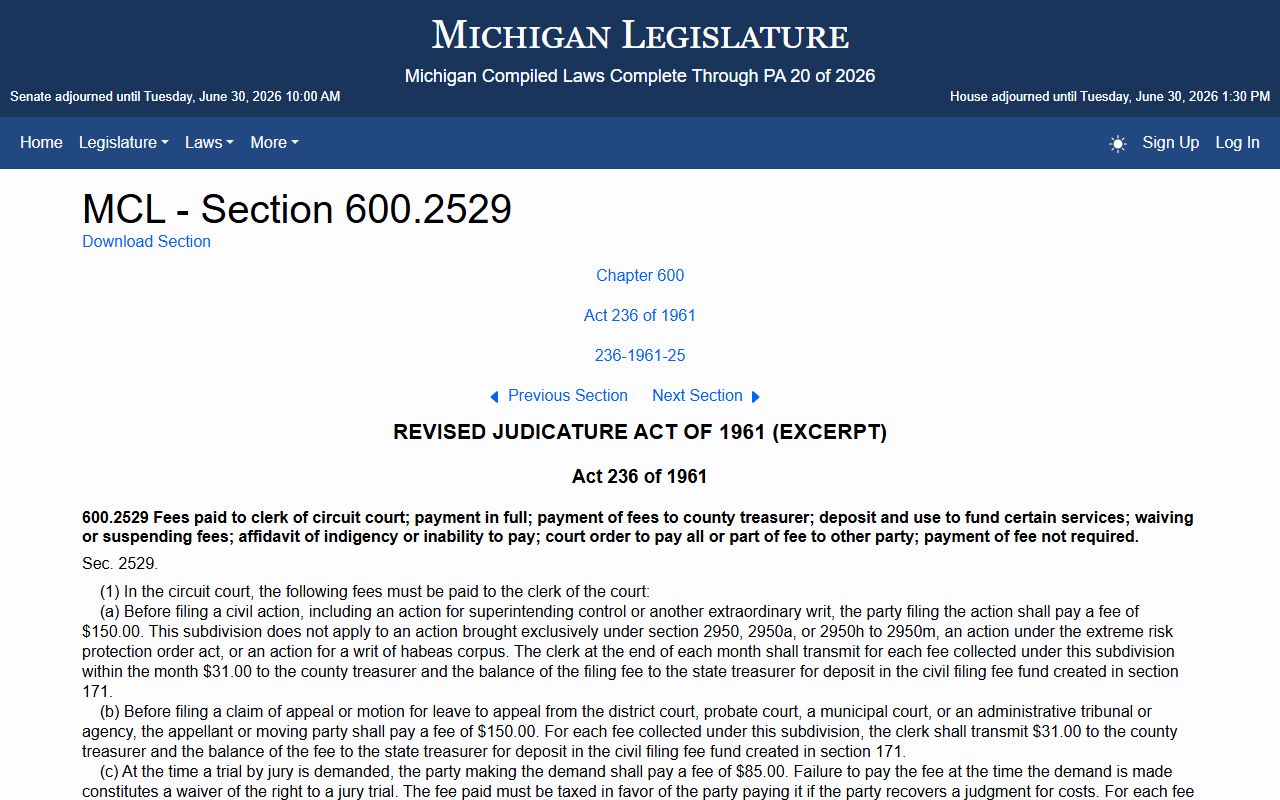Click 'Michigan Compiled Laws Complete Through PA 20' text
This screenshot has width=1280, height=800.
[x=640, y=76]
